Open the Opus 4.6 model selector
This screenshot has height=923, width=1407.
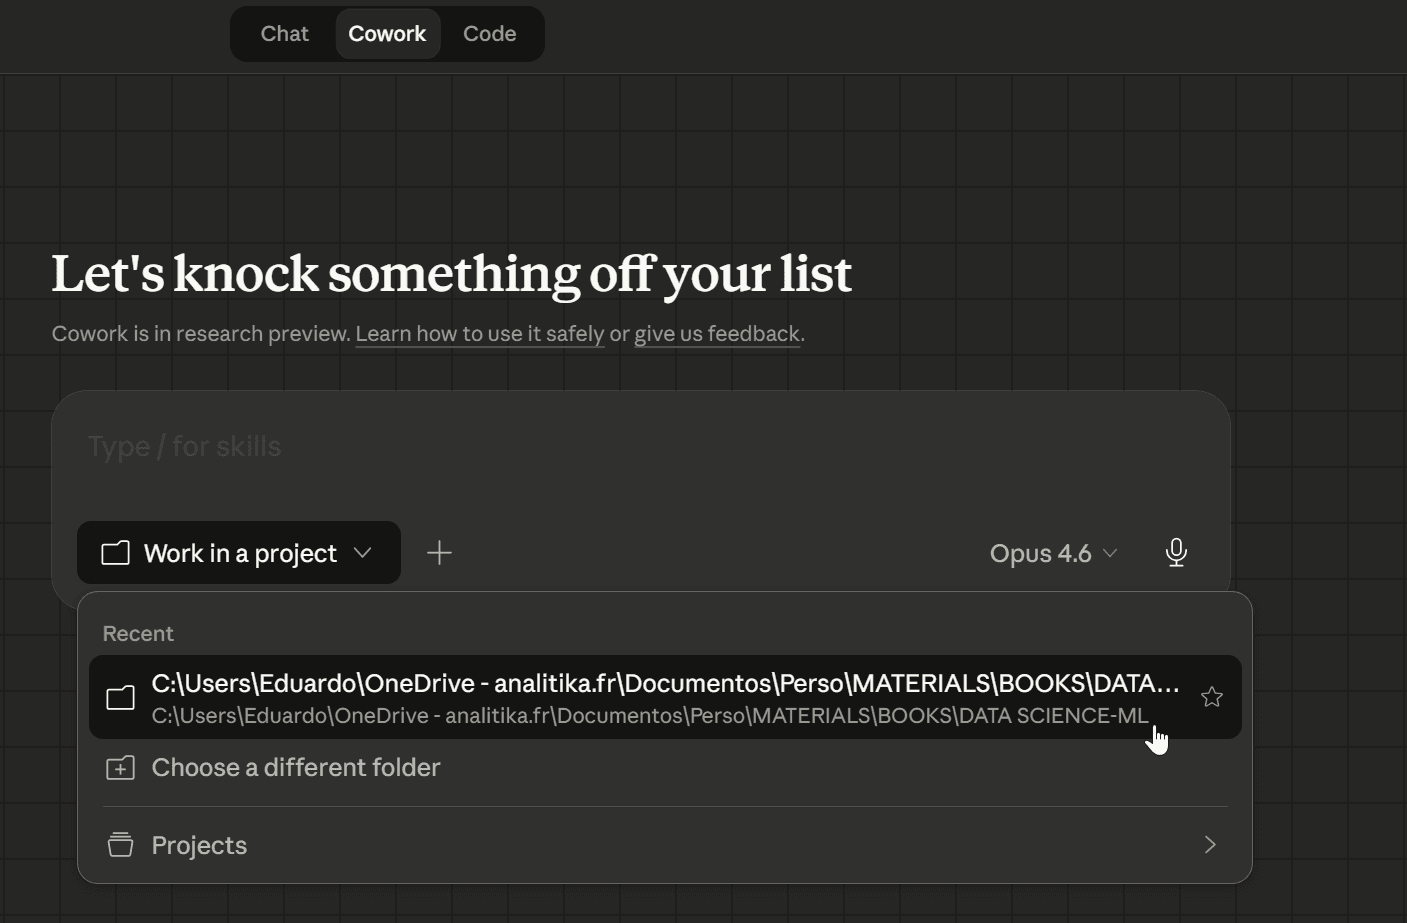click(x=1040, y=553)
